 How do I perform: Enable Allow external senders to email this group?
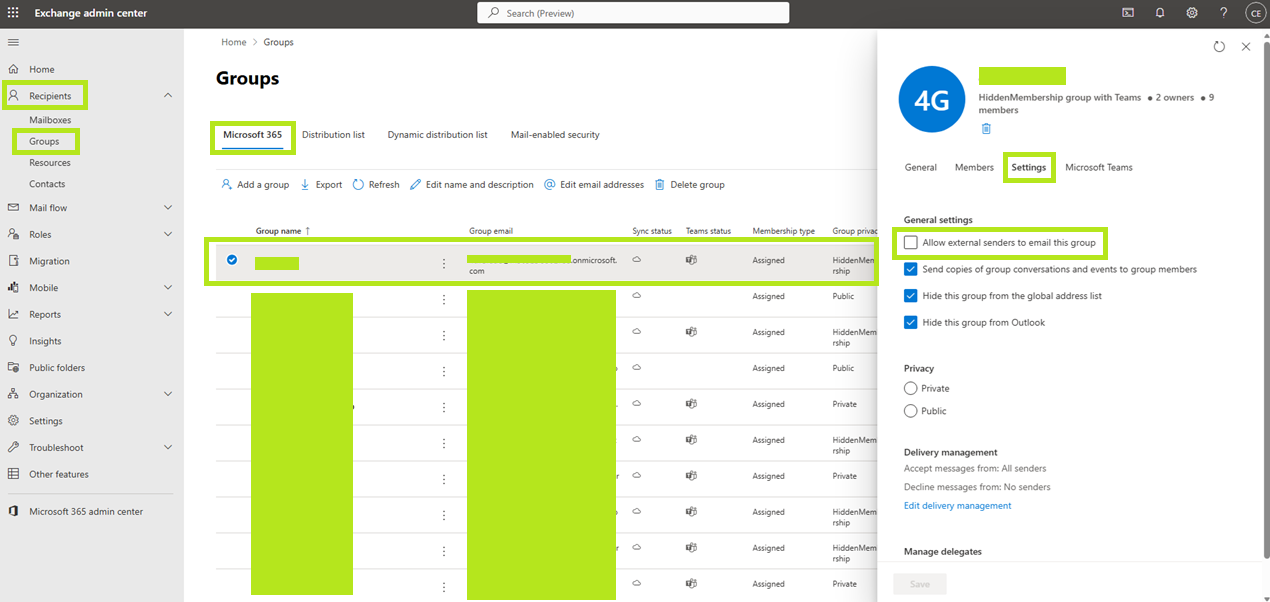click(x=910, y=243)
